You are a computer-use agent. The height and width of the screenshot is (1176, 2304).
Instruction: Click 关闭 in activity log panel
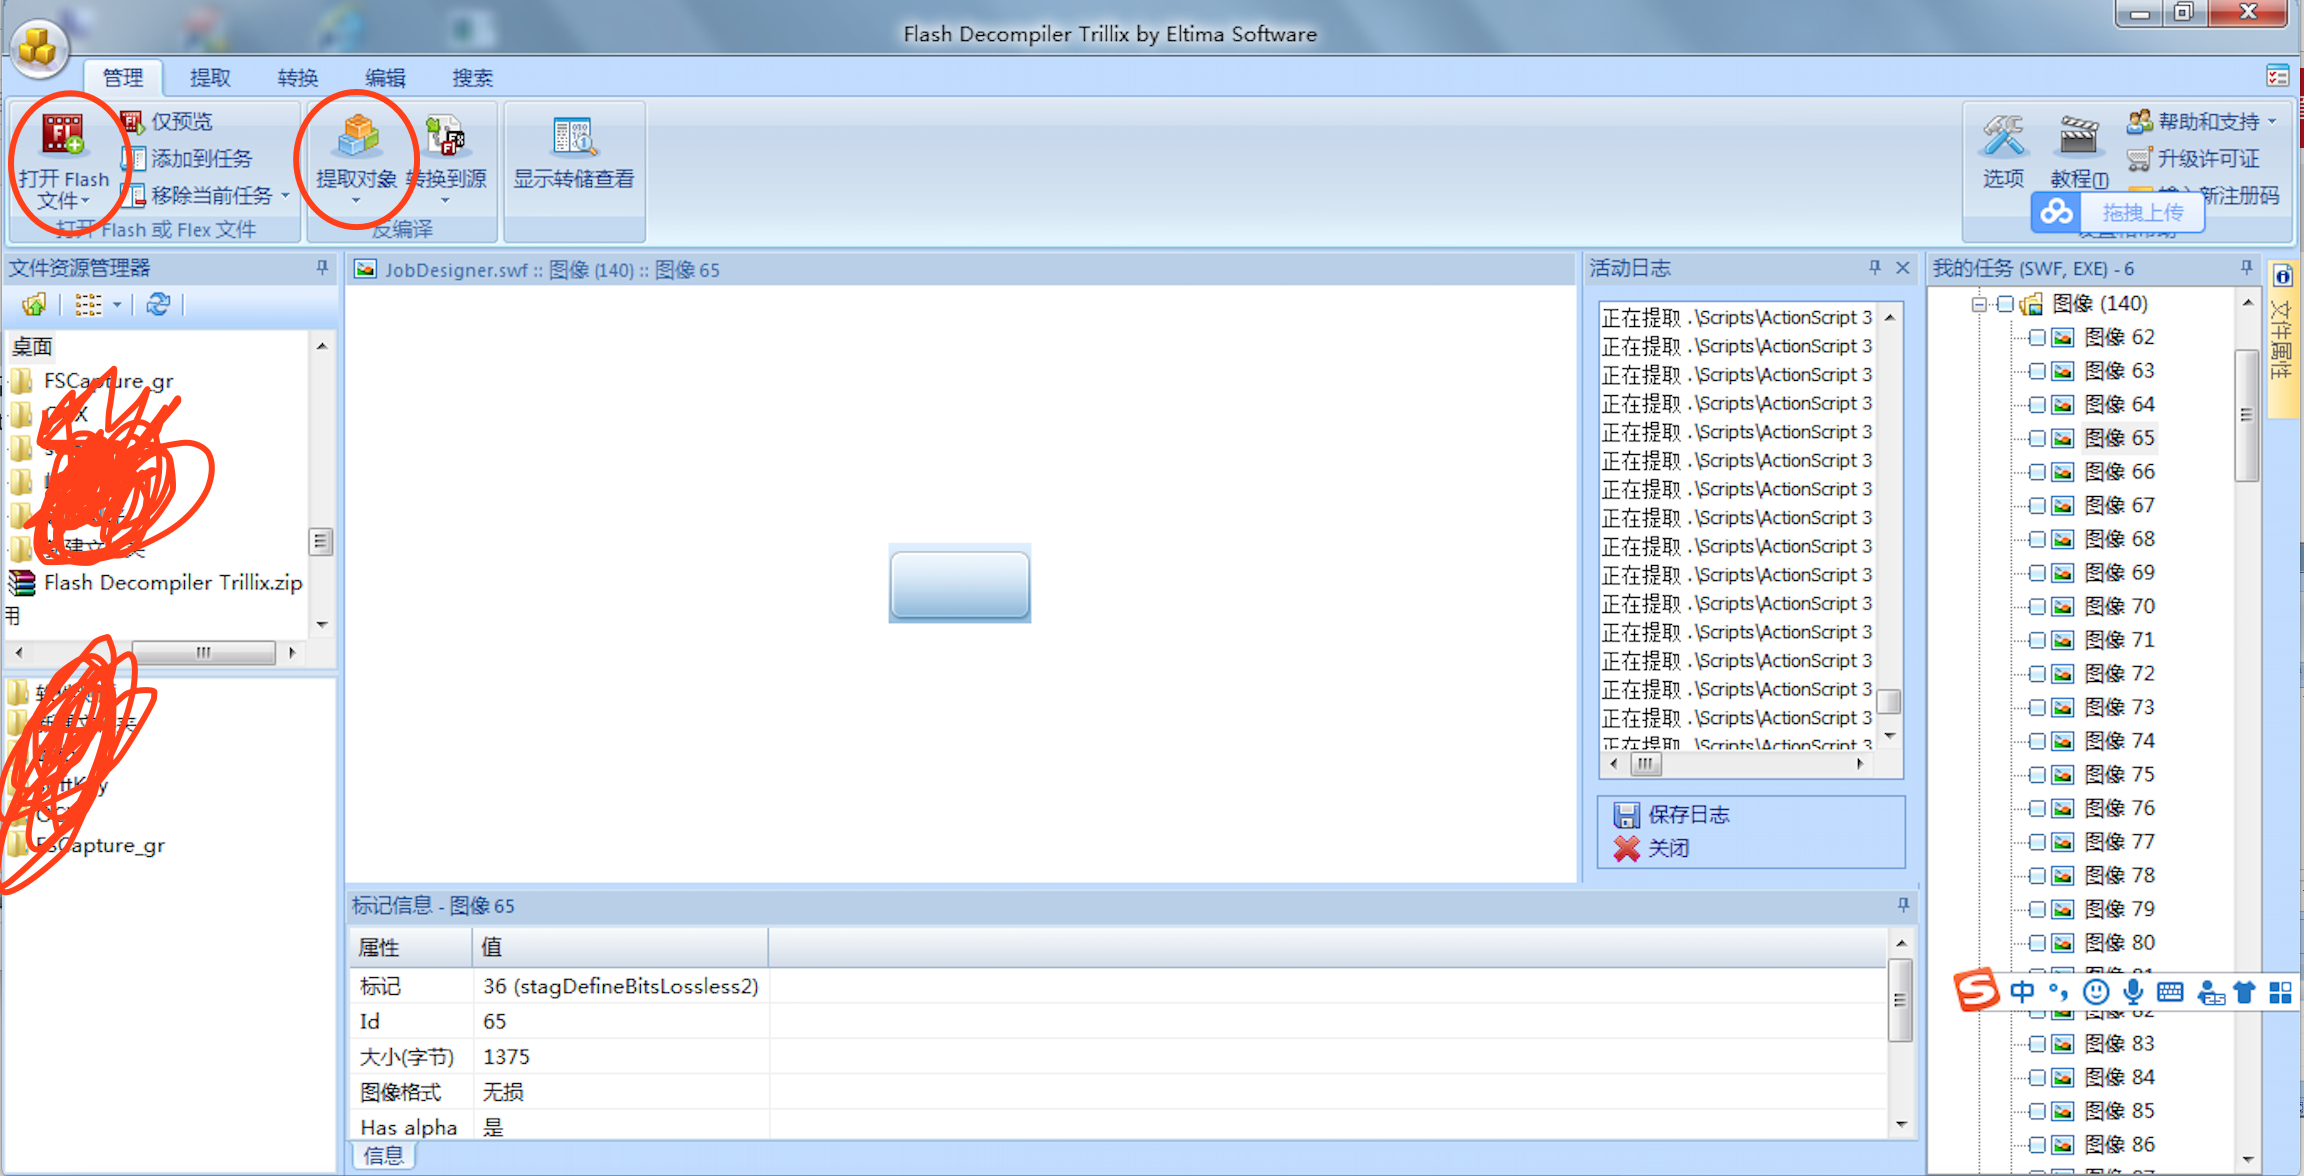(1668, 848)
